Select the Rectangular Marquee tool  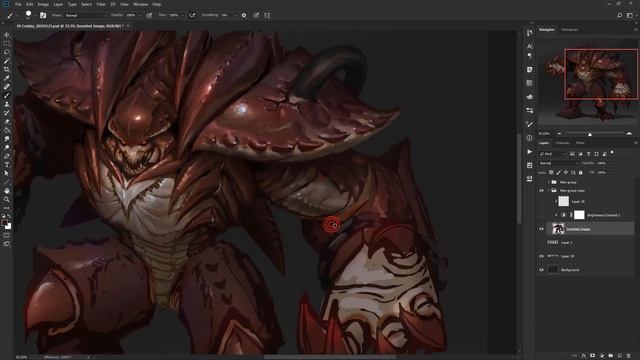[x=7, y=44]
